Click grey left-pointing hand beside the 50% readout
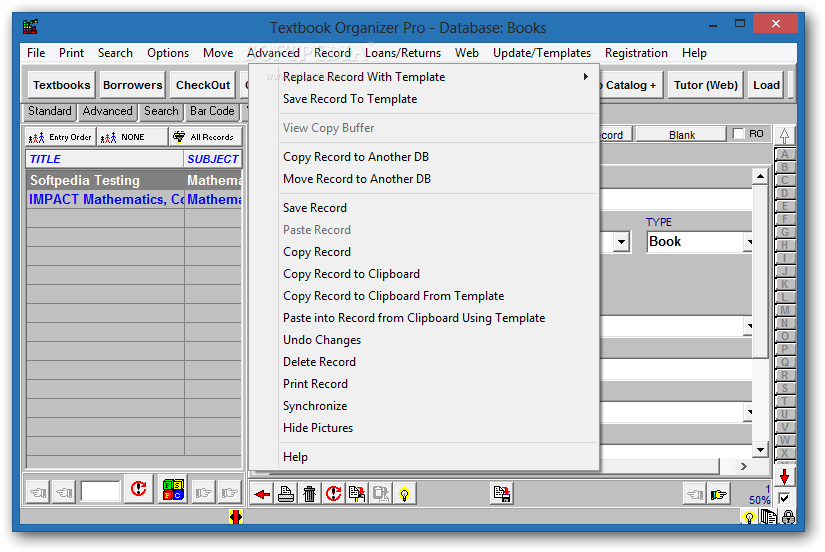The image size is (825, 552). pyautogui.click(x=695, y=494)
